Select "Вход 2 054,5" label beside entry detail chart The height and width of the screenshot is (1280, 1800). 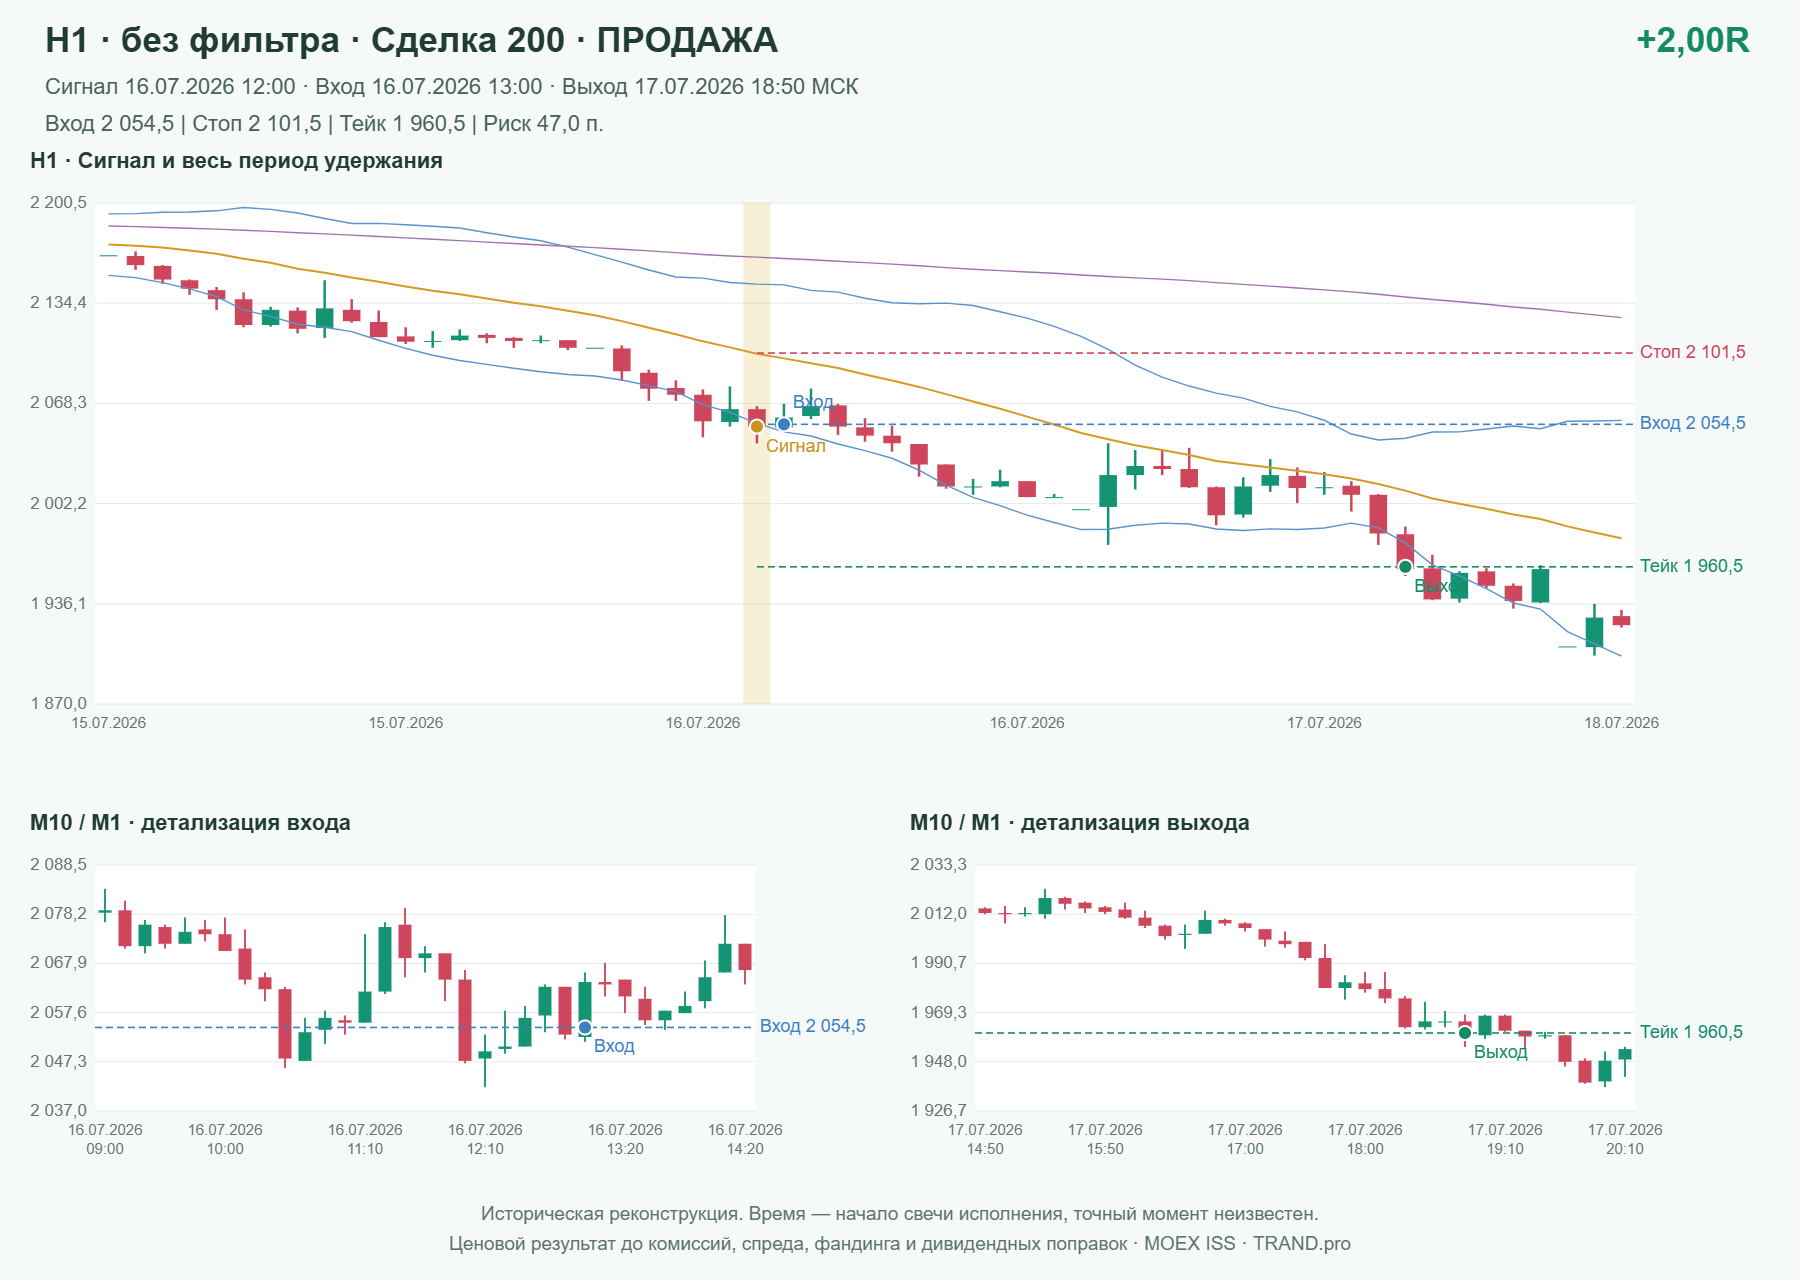813,1026
